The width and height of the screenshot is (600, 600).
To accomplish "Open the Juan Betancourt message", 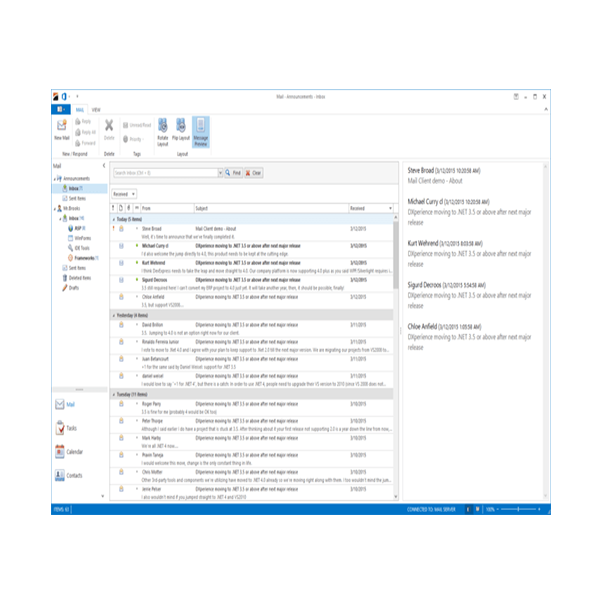I will [251, 363].
